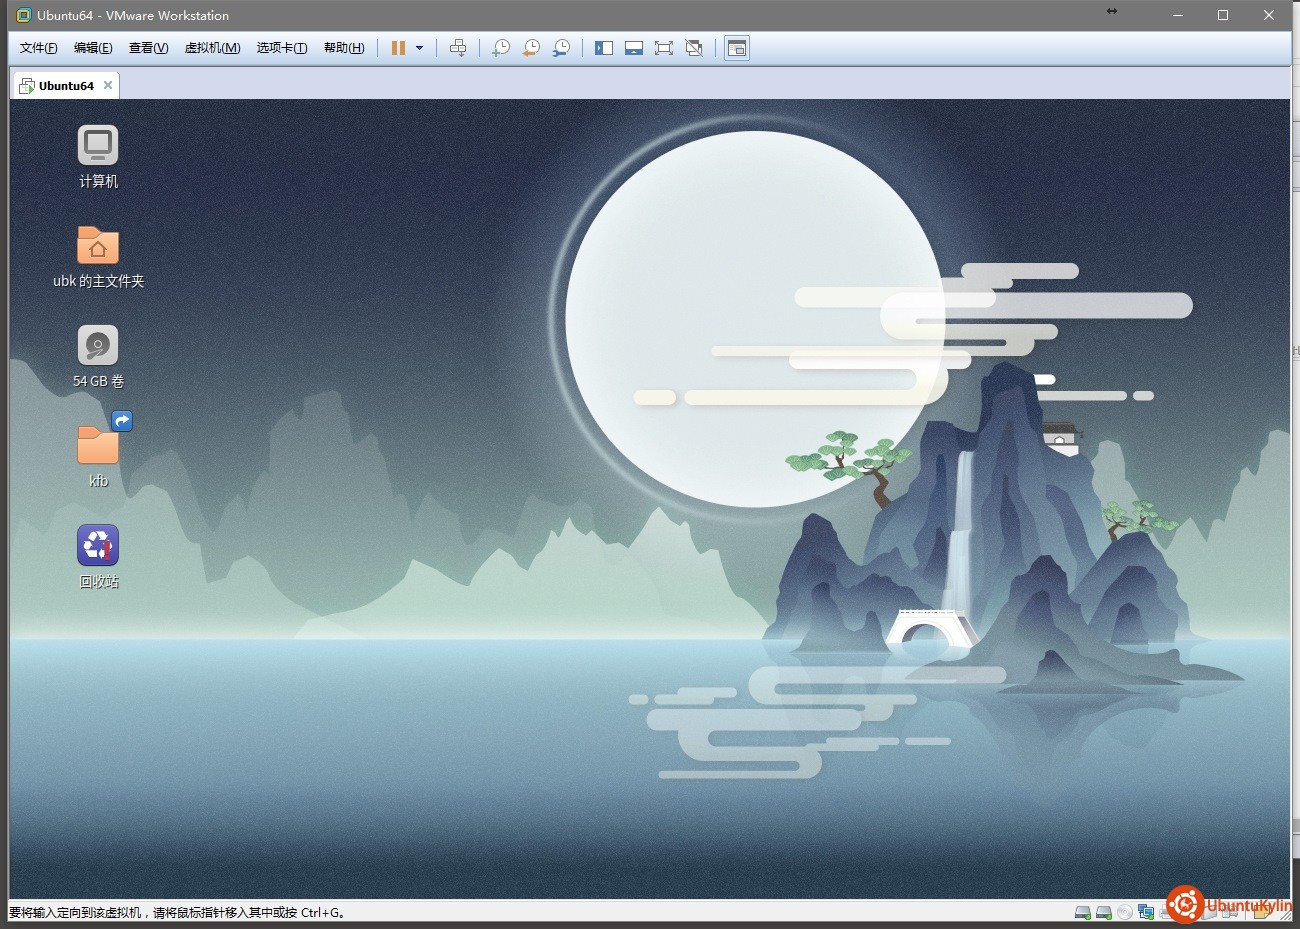Viewport: 1300px width, 929px height.
Task: Close the Ubuntu64 tab
Action: tap(108, 85)
